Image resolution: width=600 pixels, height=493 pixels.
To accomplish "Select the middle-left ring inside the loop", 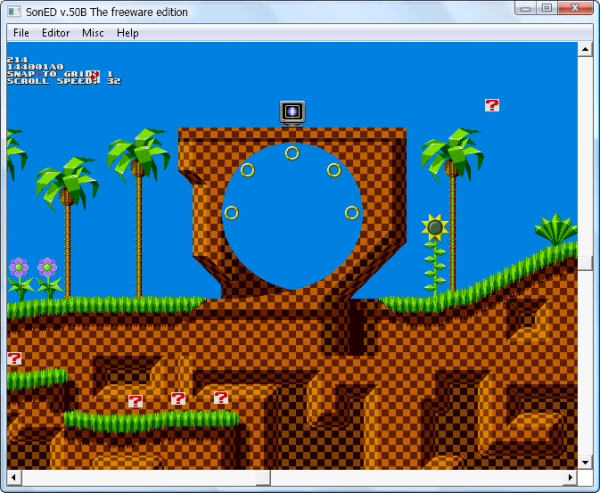I will click(x=232, y=213).
